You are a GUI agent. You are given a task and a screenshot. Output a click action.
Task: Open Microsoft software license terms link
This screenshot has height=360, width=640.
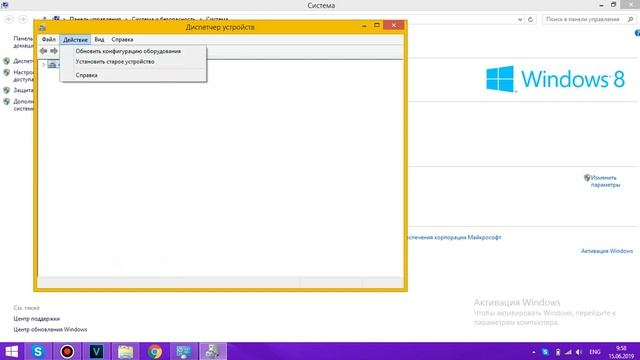pos(453,238)
